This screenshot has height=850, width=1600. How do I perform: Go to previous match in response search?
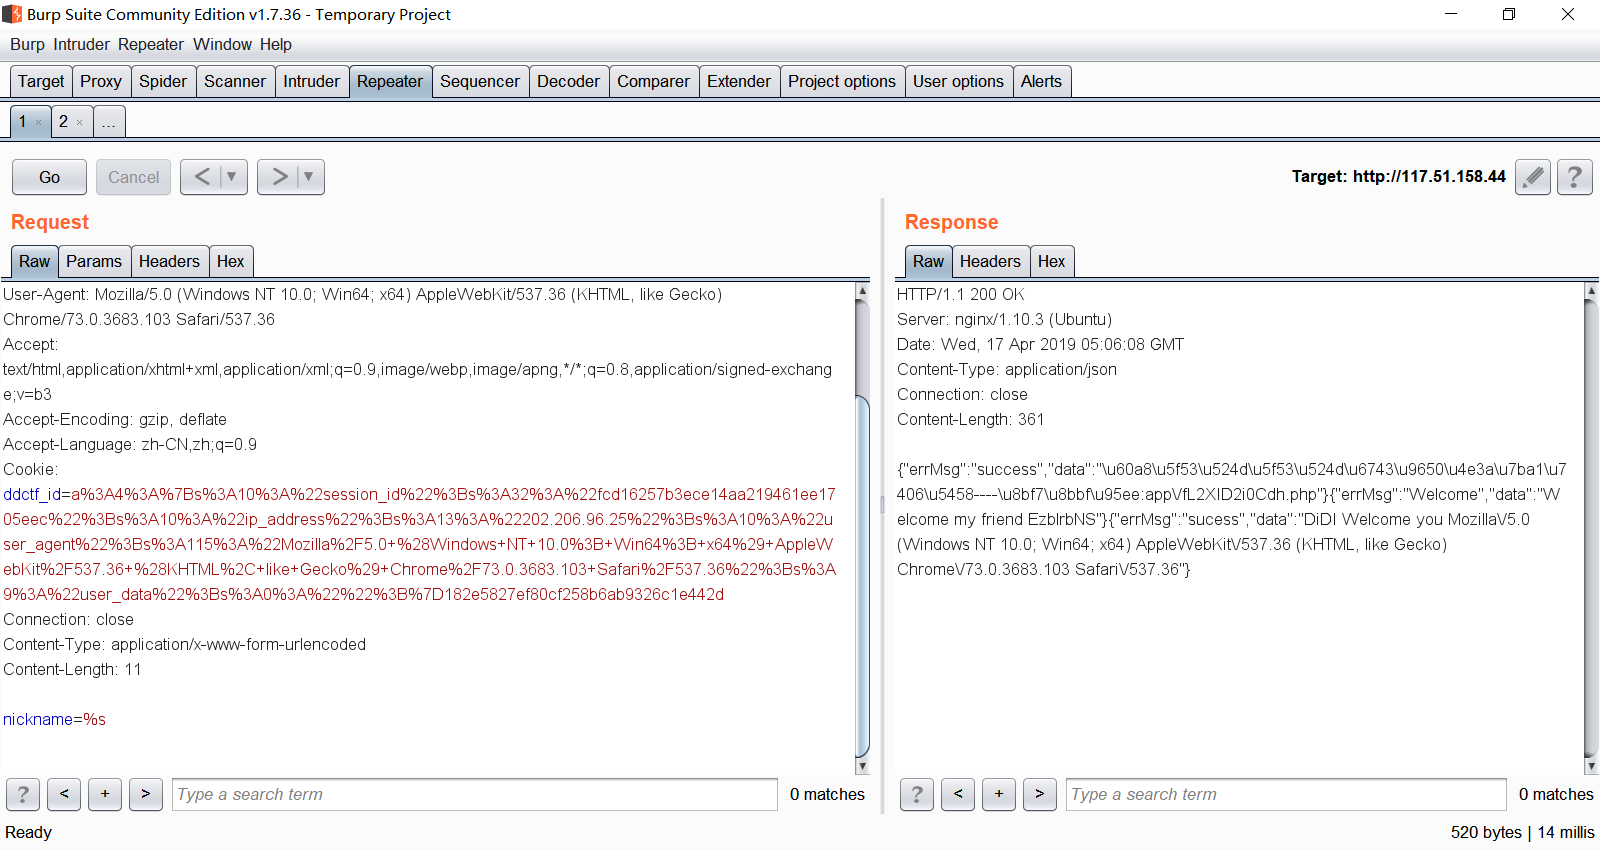(x=958, y=795)
